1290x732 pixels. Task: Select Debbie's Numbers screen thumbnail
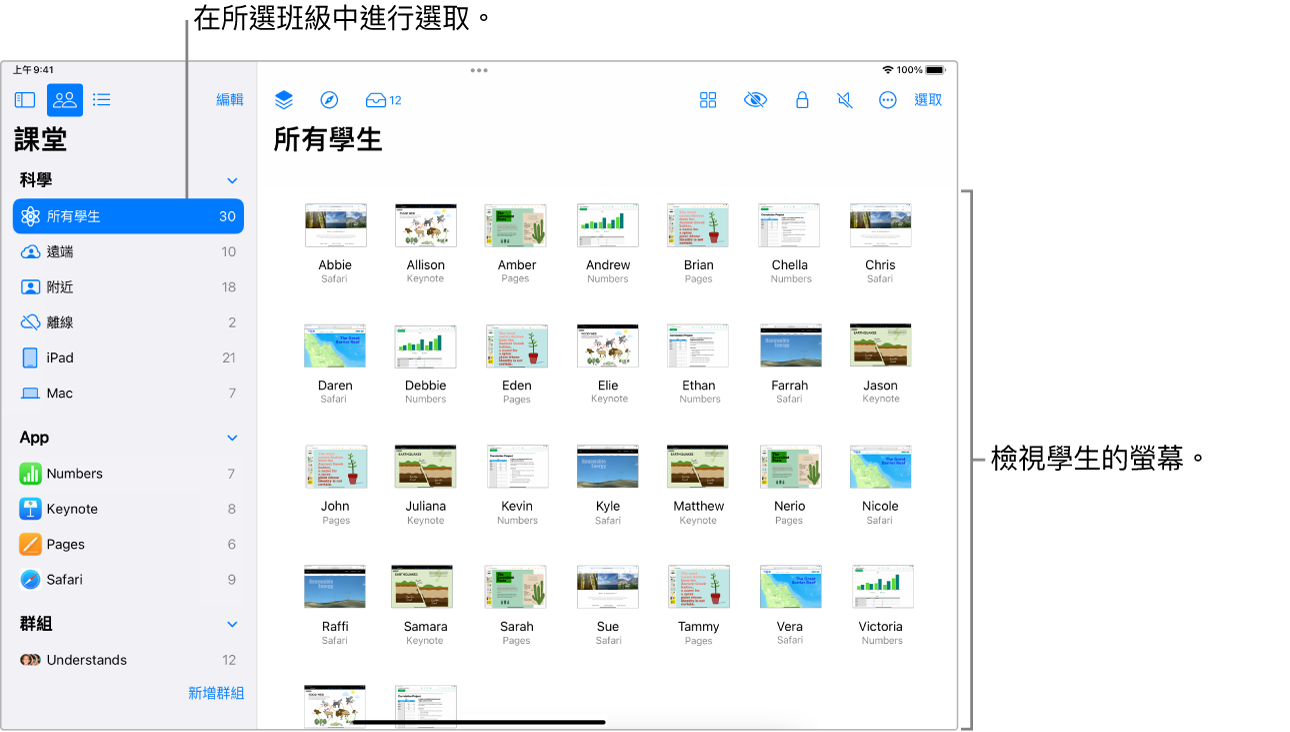click(x=426, y=345)
